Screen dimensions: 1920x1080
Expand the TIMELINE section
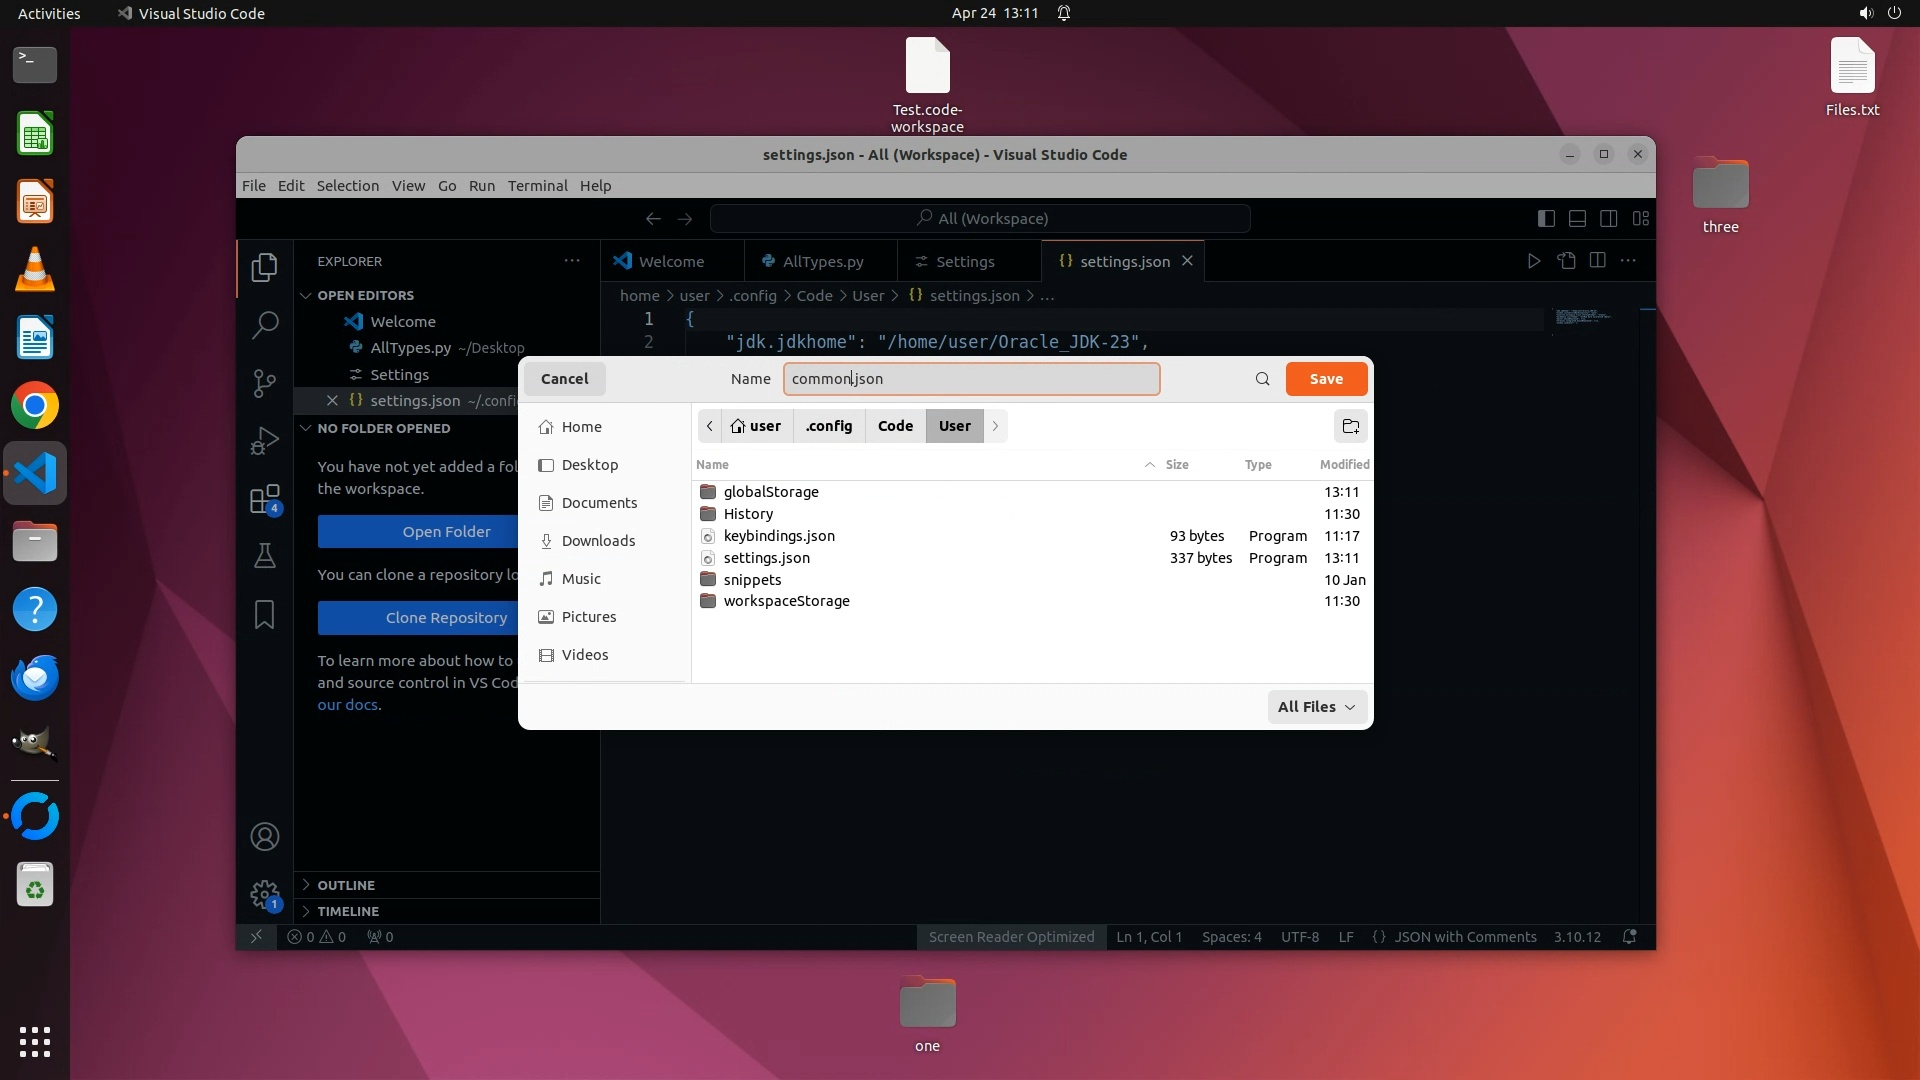(x=348, y=911)
